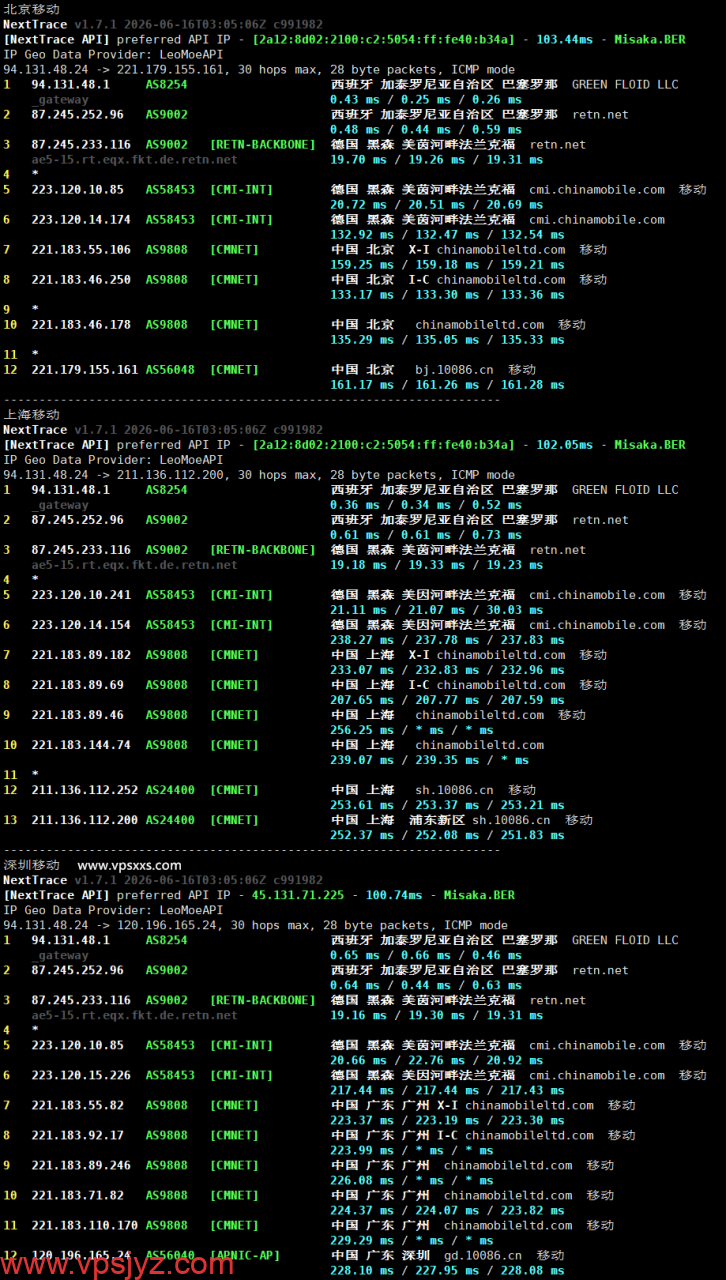This screenshot has height=1280, width=726.
Task: Select hop IP 223.120.14.174
Action: click(81, 219)
